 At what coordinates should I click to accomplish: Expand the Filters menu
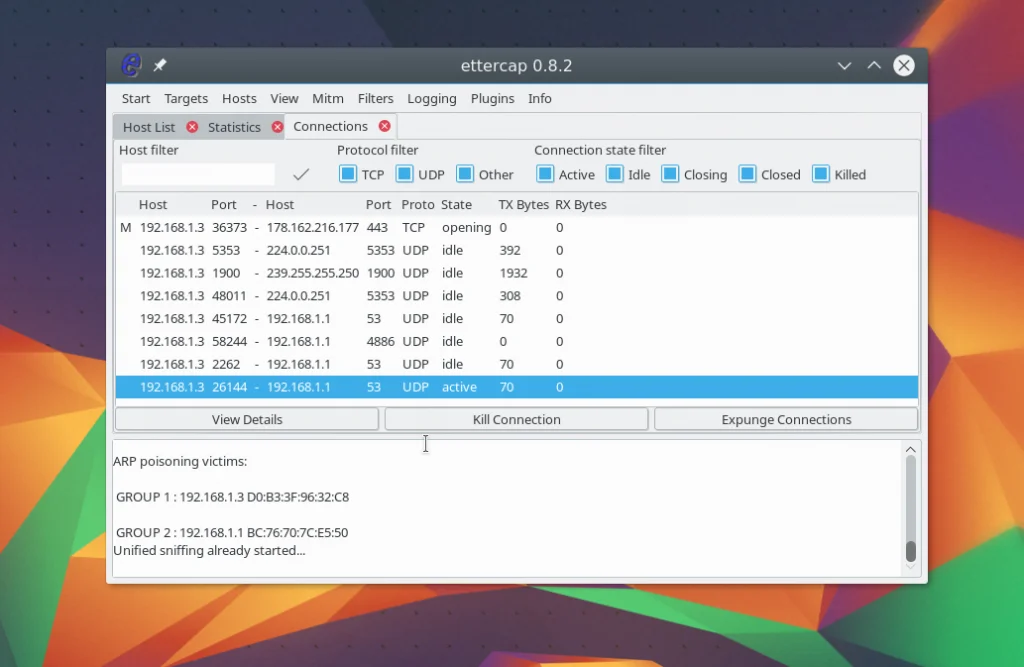pyautogui.click(x=375, y=99)
